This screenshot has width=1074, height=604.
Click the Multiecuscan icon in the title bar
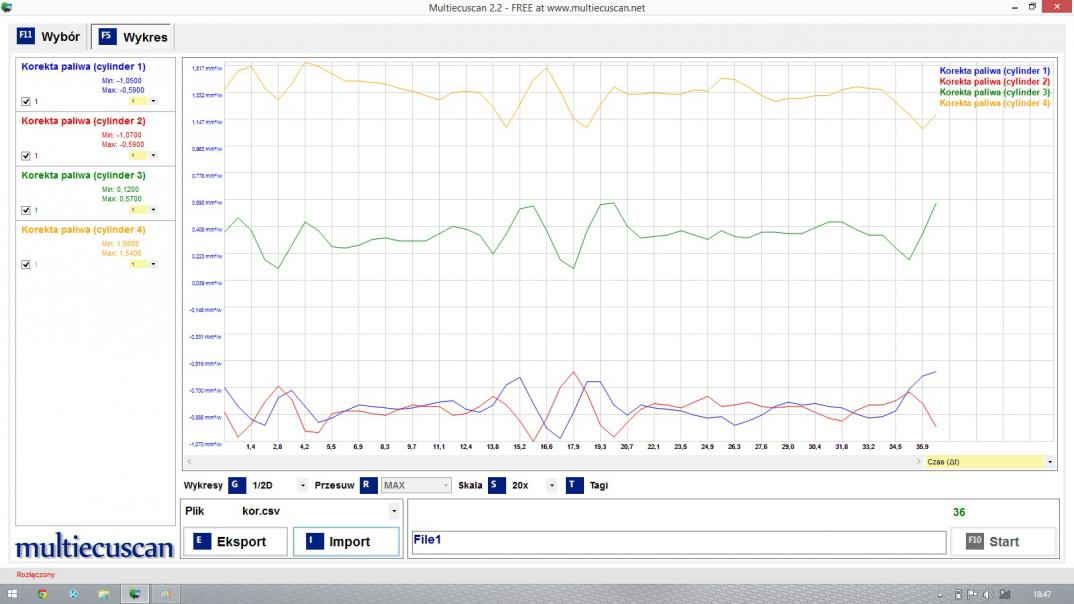[7, 8]
